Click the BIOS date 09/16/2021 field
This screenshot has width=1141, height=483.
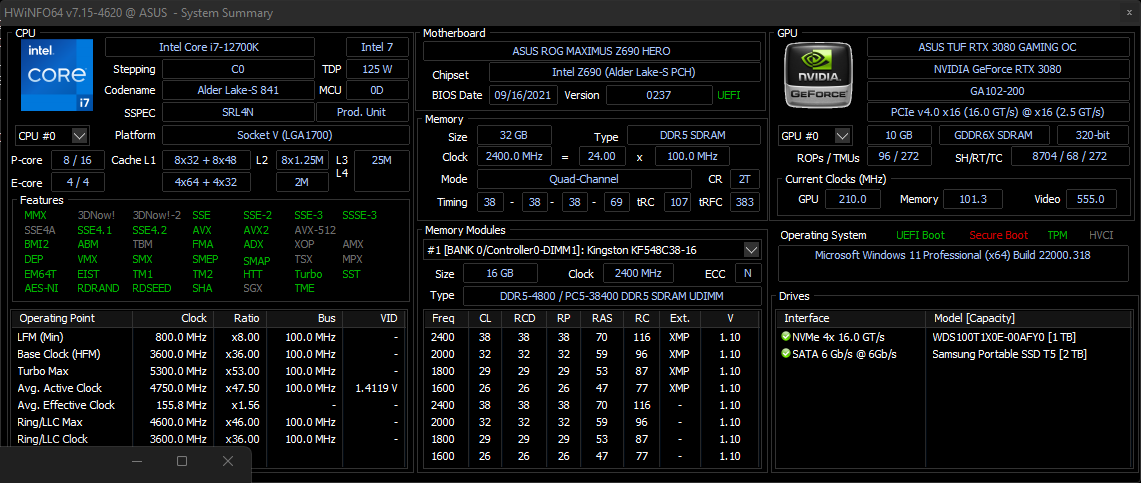(524, 95)
